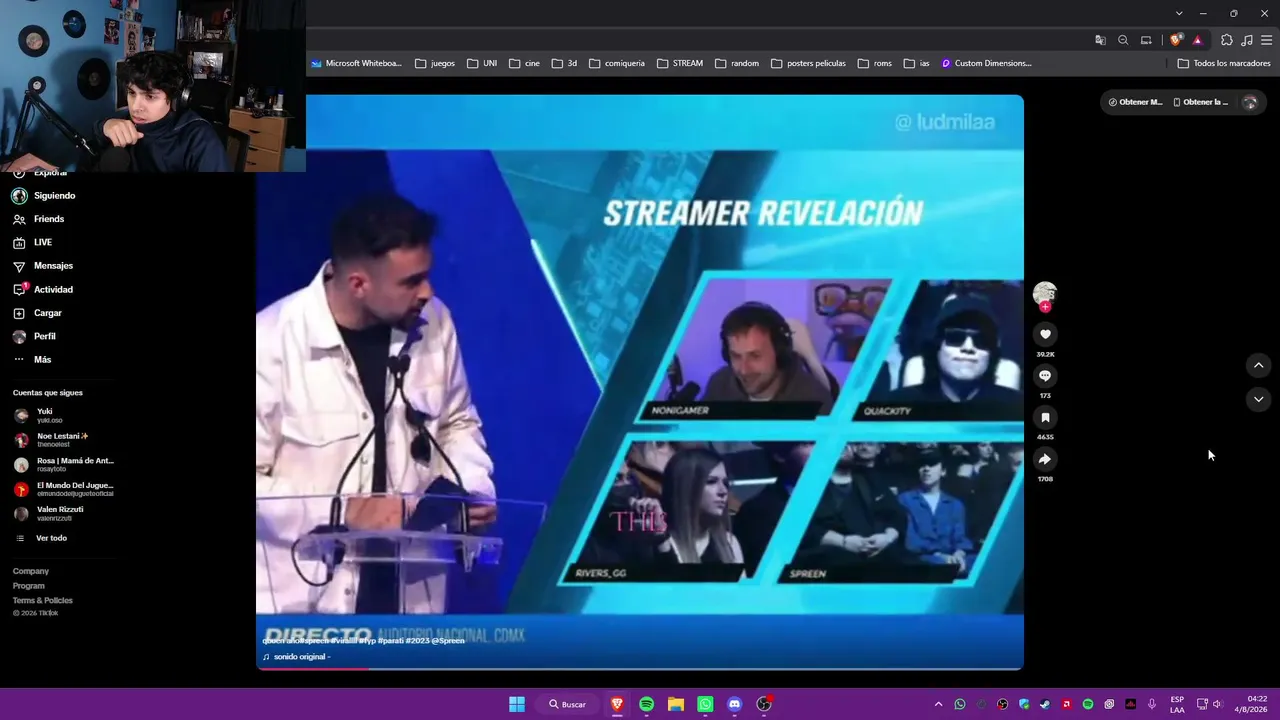This screenshot has height=720, width=1280.
Task: Expand the Terms & Policies footer section
Action: 43,600
